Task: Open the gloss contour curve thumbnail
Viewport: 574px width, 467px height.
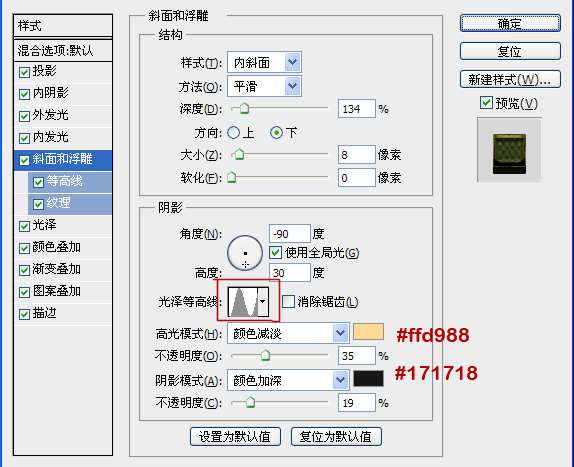Action: (243, 302)
